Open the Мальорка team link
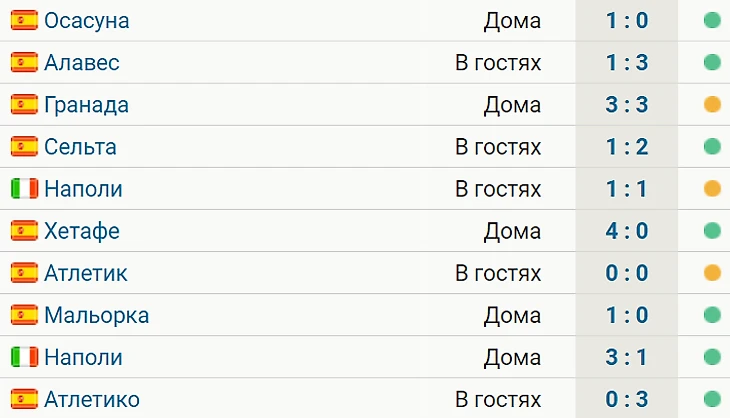The width and height of the screenshot is (730, 418). pos(96,315)
